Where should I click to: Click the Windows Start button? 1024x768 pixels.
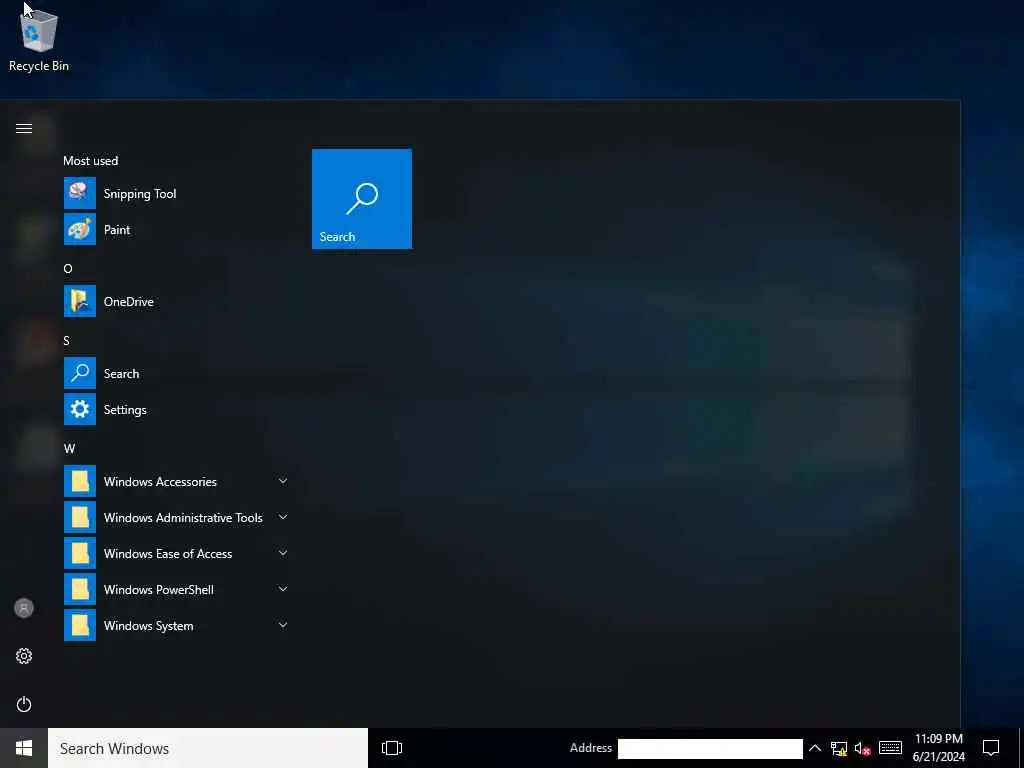pos(24,748)
